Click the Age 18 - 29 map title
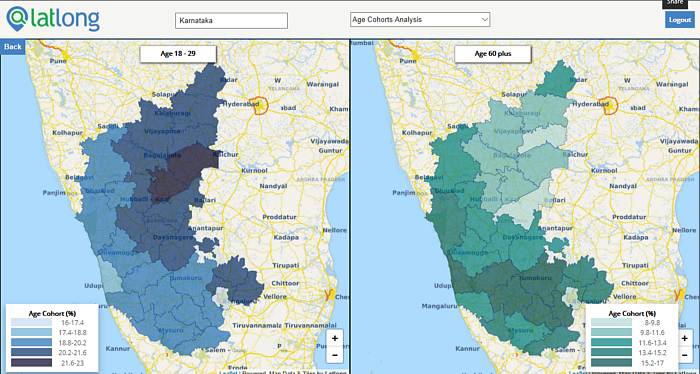Viewport: 700px width, 374px height. (178, 54)
